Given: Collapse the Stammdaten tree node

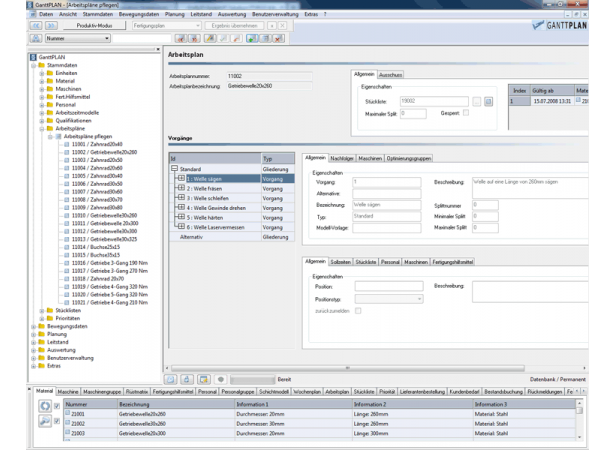Looking at the screenshot, I should coord(34,65).
